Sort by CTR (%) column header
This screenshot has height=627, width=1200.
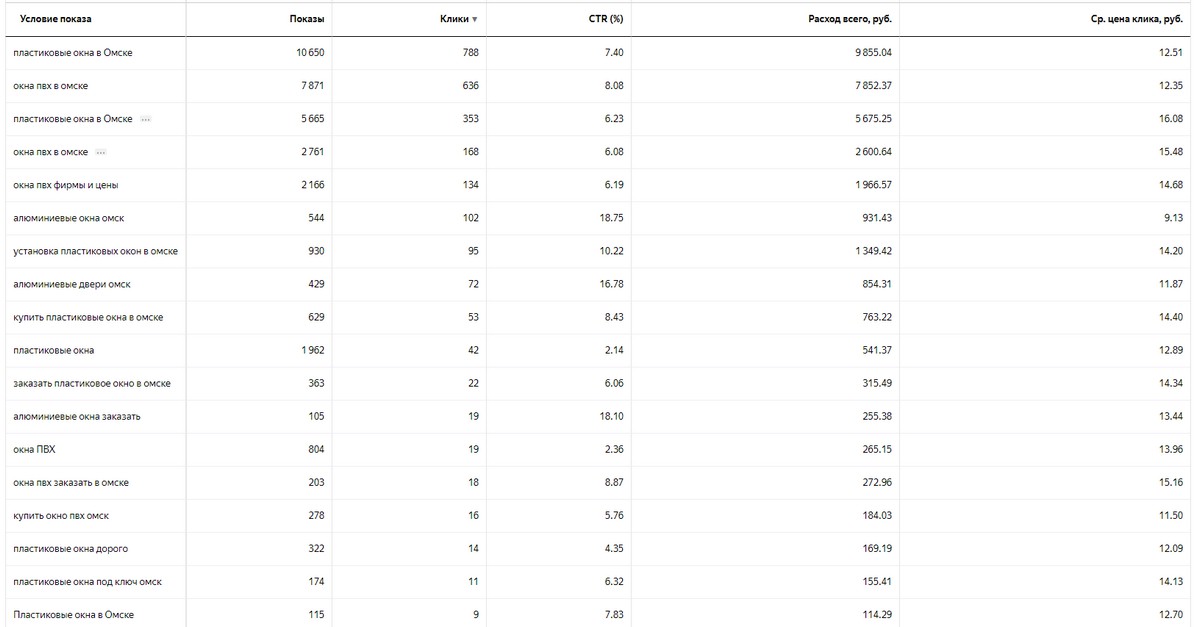(606, 19)
